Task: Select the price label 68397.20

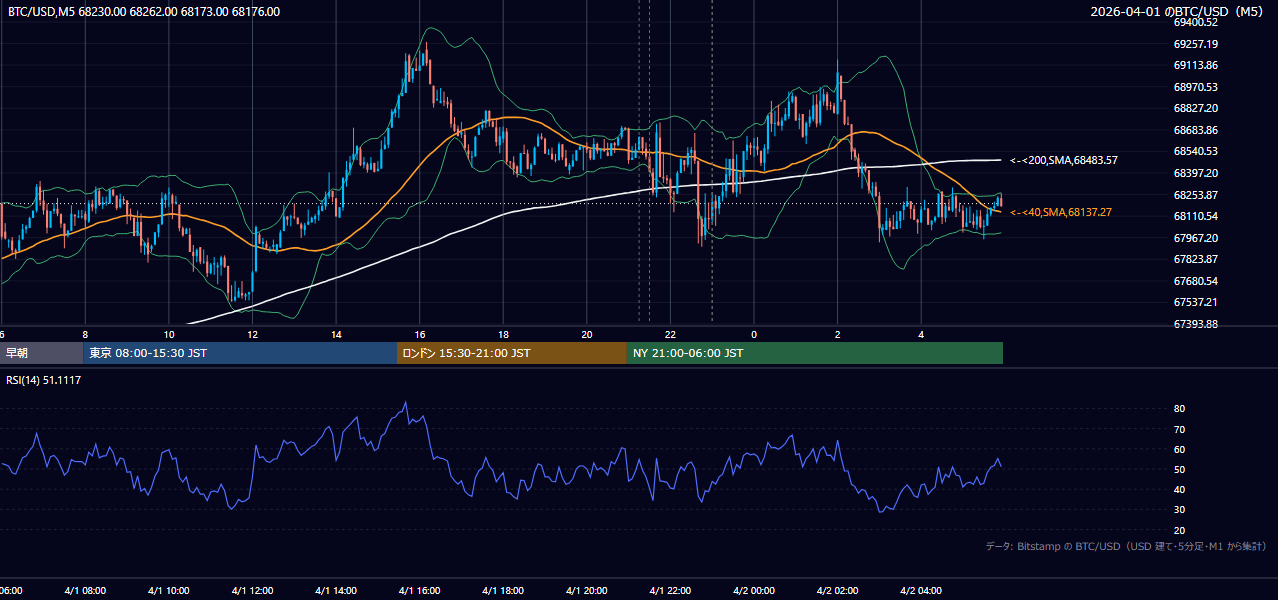Action: click(x=1196, y=173)
